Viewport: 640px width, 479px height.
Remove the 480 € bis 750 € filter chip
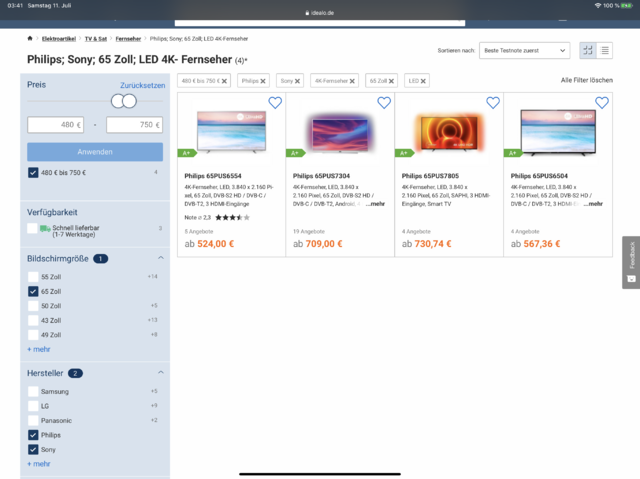[x=224, y=81]
